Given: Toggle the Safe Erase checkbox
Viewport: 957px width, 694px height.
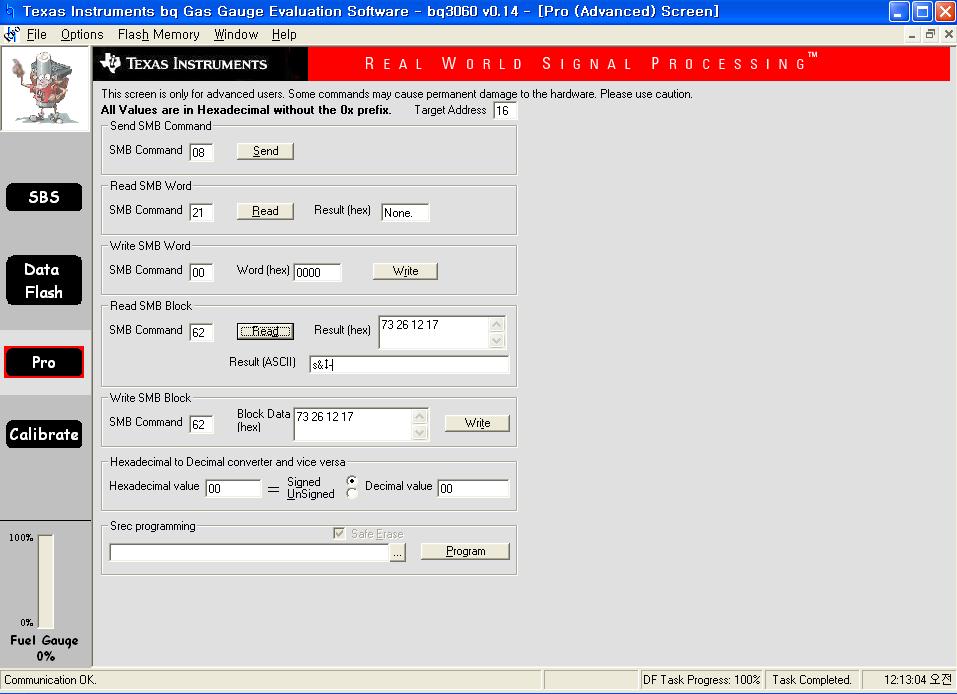Looking at the screenshot, I should (339, 533).
